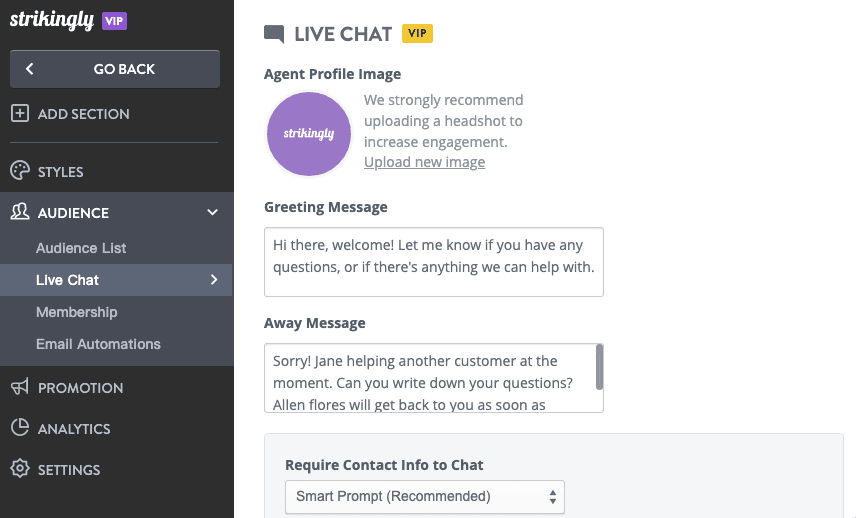Viewport: 856px width, 518px height.
Task: Click the Styles palette icon
Action: click(x=19, y=171)
